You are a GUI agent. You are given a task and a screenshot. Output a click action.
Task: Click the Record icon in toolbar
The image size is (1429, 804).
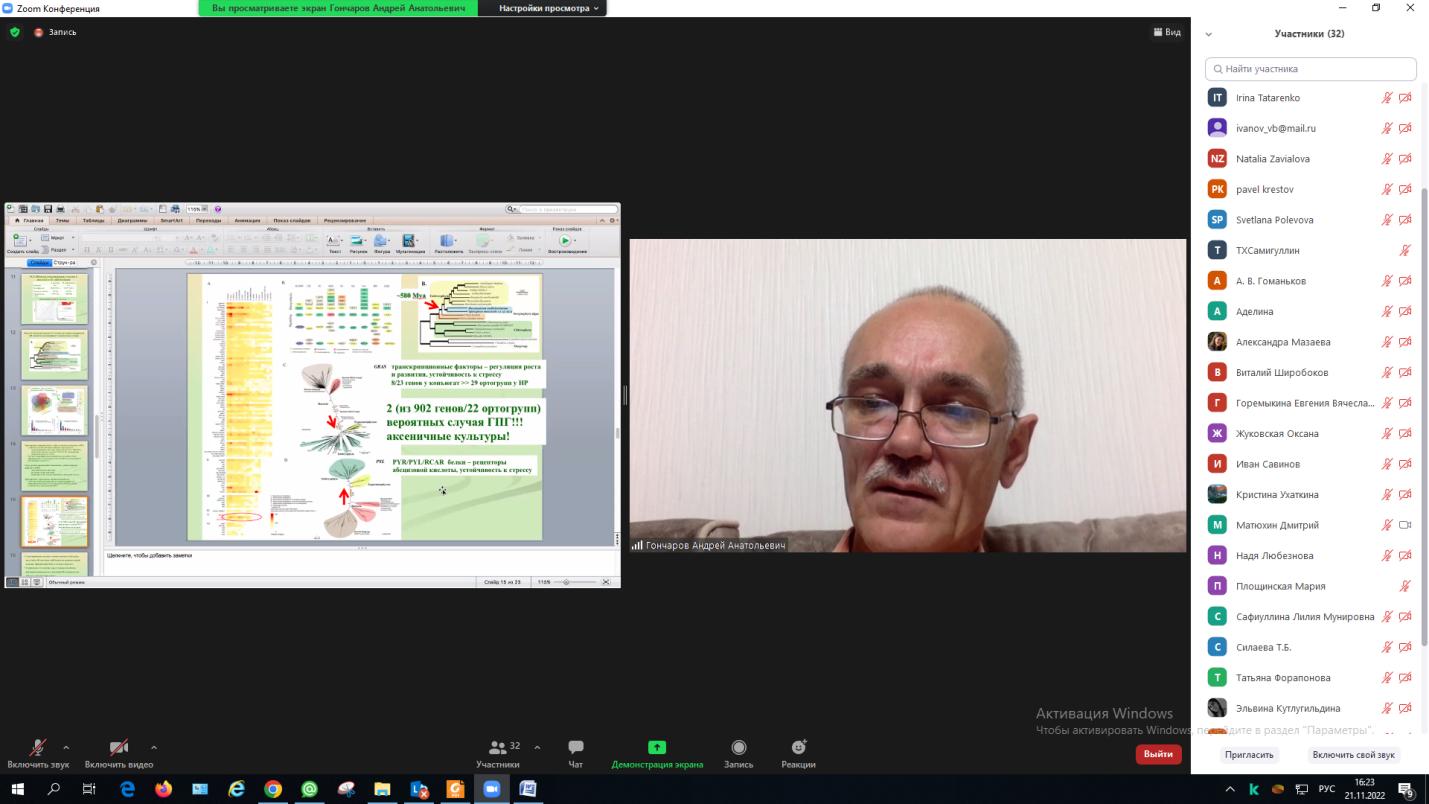coord(738,748)
